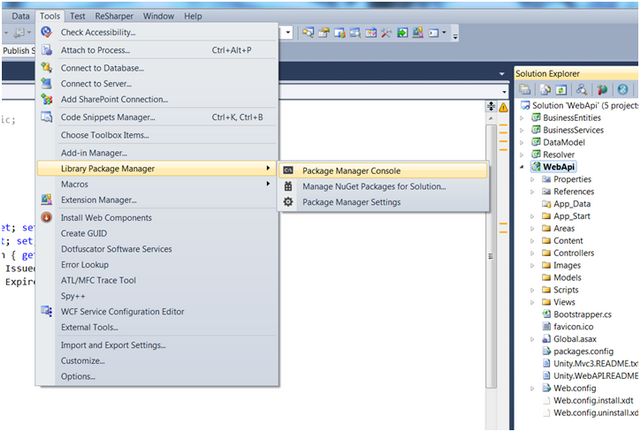
Task: Click the scrollbar up arrow in editor
Action: click(x=491, y=118)
